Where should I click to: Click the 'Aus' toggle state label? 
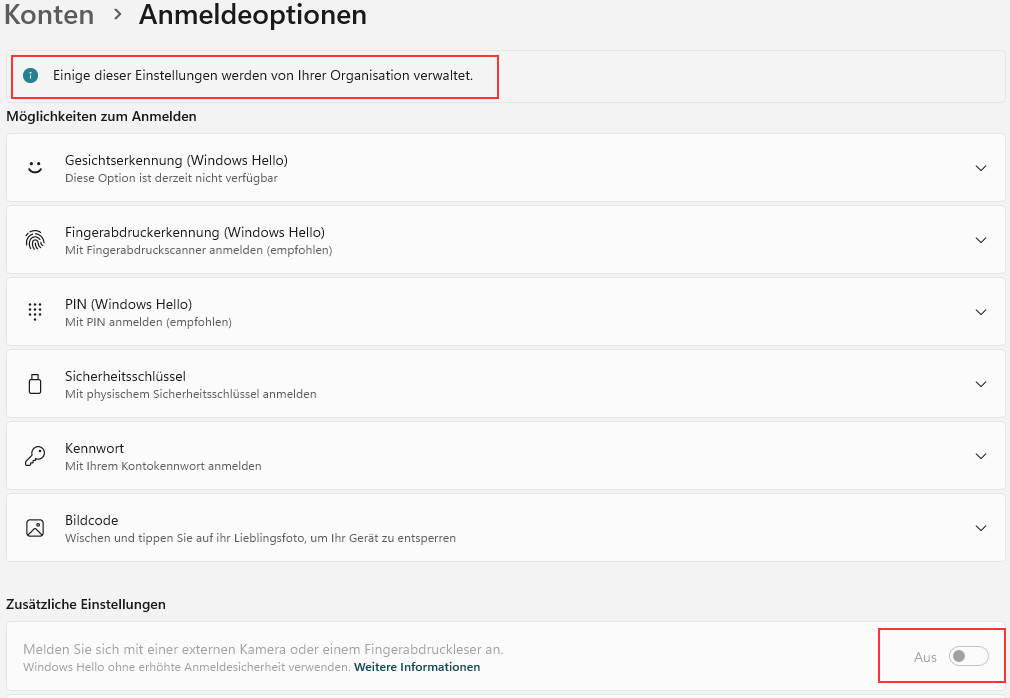pos(925,657)
